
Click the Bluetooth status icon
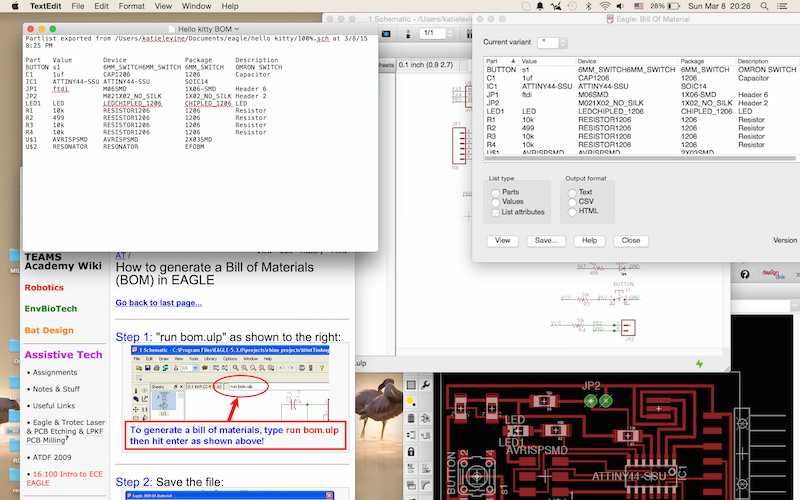click(588, 6)
